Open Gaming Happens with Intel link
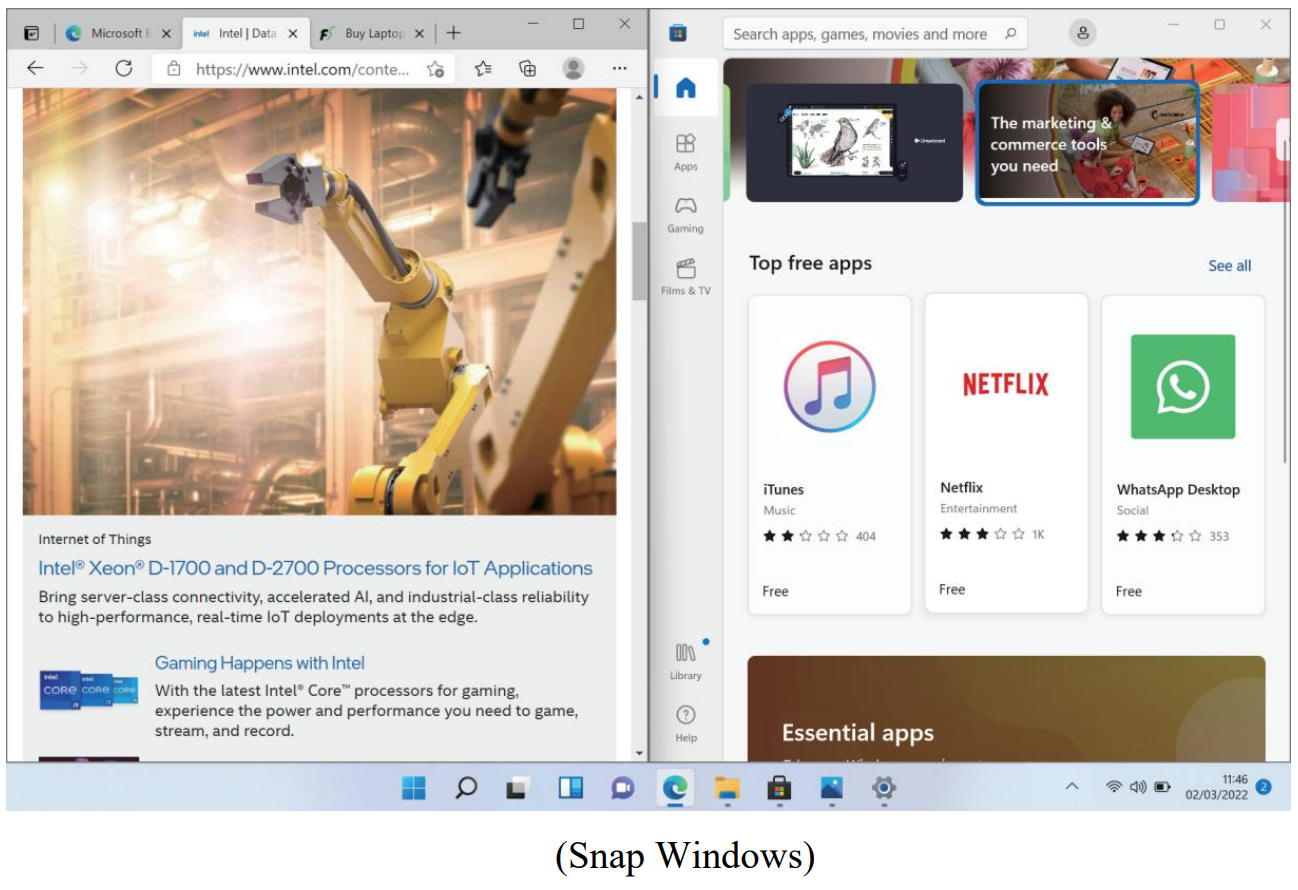This screenshot has height=890, width=1298. (x=259, y=663)
